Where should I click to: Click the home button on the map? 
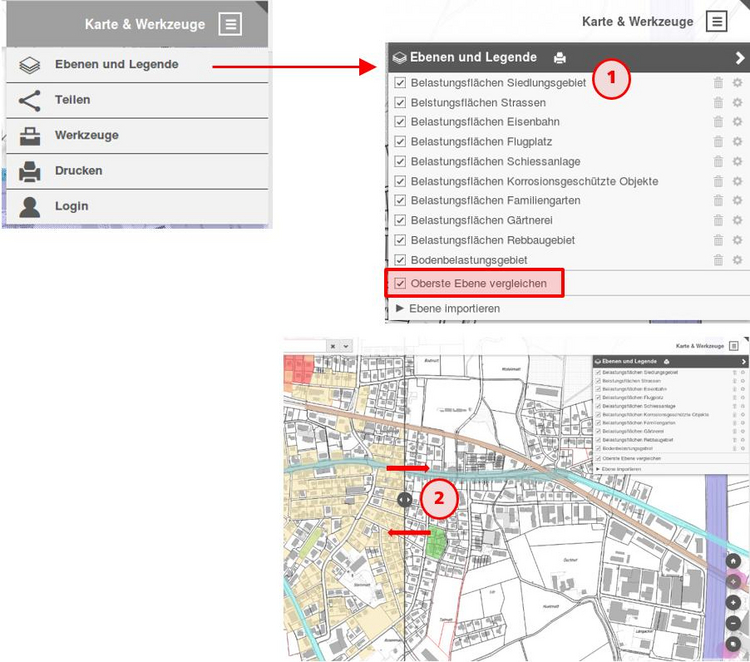click(x=733, y=561)
